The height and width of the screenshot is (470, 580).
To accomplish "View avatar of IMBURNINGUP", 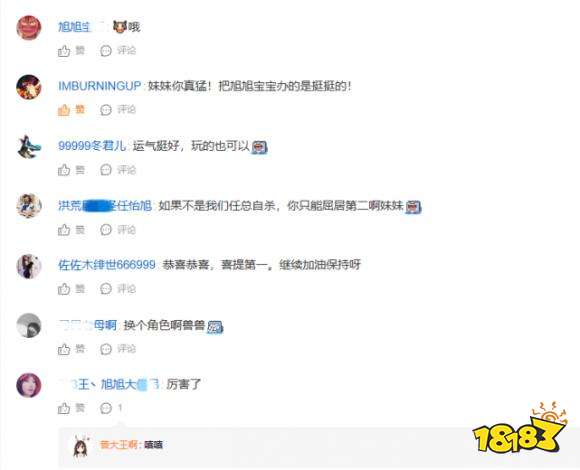I will click(29, 87).
